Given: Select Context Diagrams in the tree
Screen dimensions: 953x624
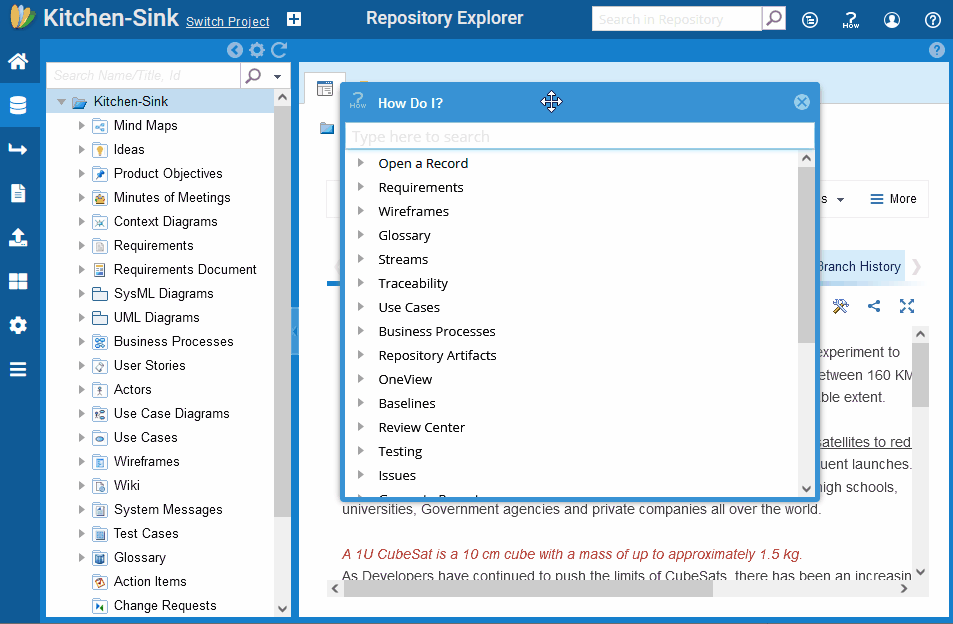Looking at the screenshot, I should pyautogui.click(x=165, y=222).
